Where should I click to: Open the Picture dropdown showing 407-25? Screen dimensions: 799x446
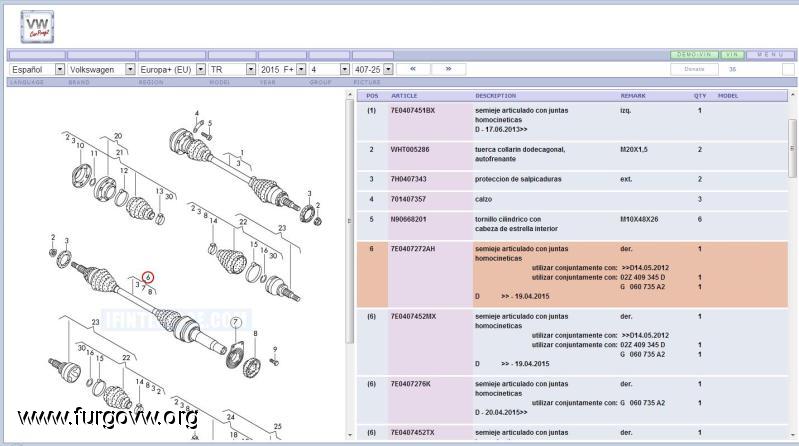click(x=373, y=69)
